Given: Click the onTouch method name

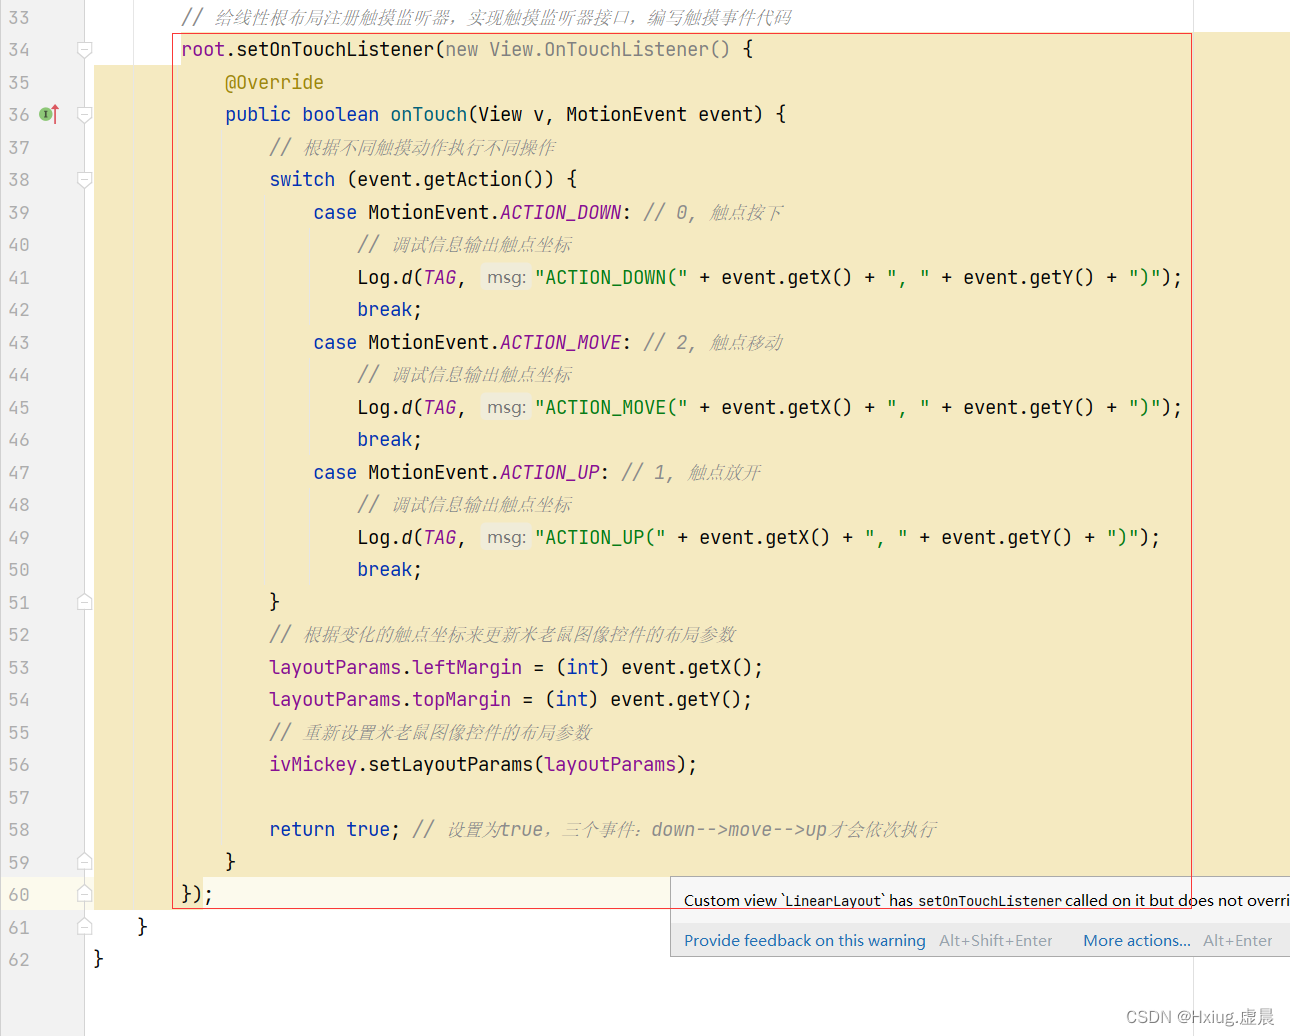Looking at the screenshot, I should (x=429, y=115).
